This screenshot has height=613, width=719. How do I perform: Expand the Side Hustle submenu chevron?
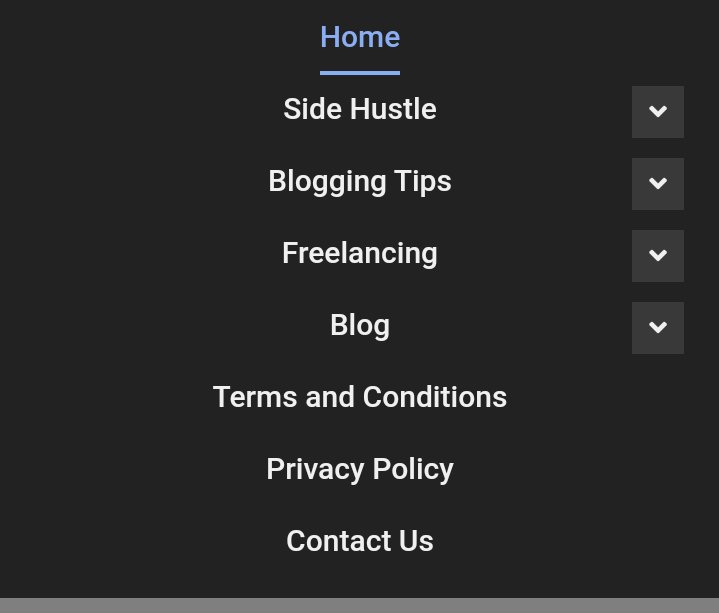click(657, 111)
